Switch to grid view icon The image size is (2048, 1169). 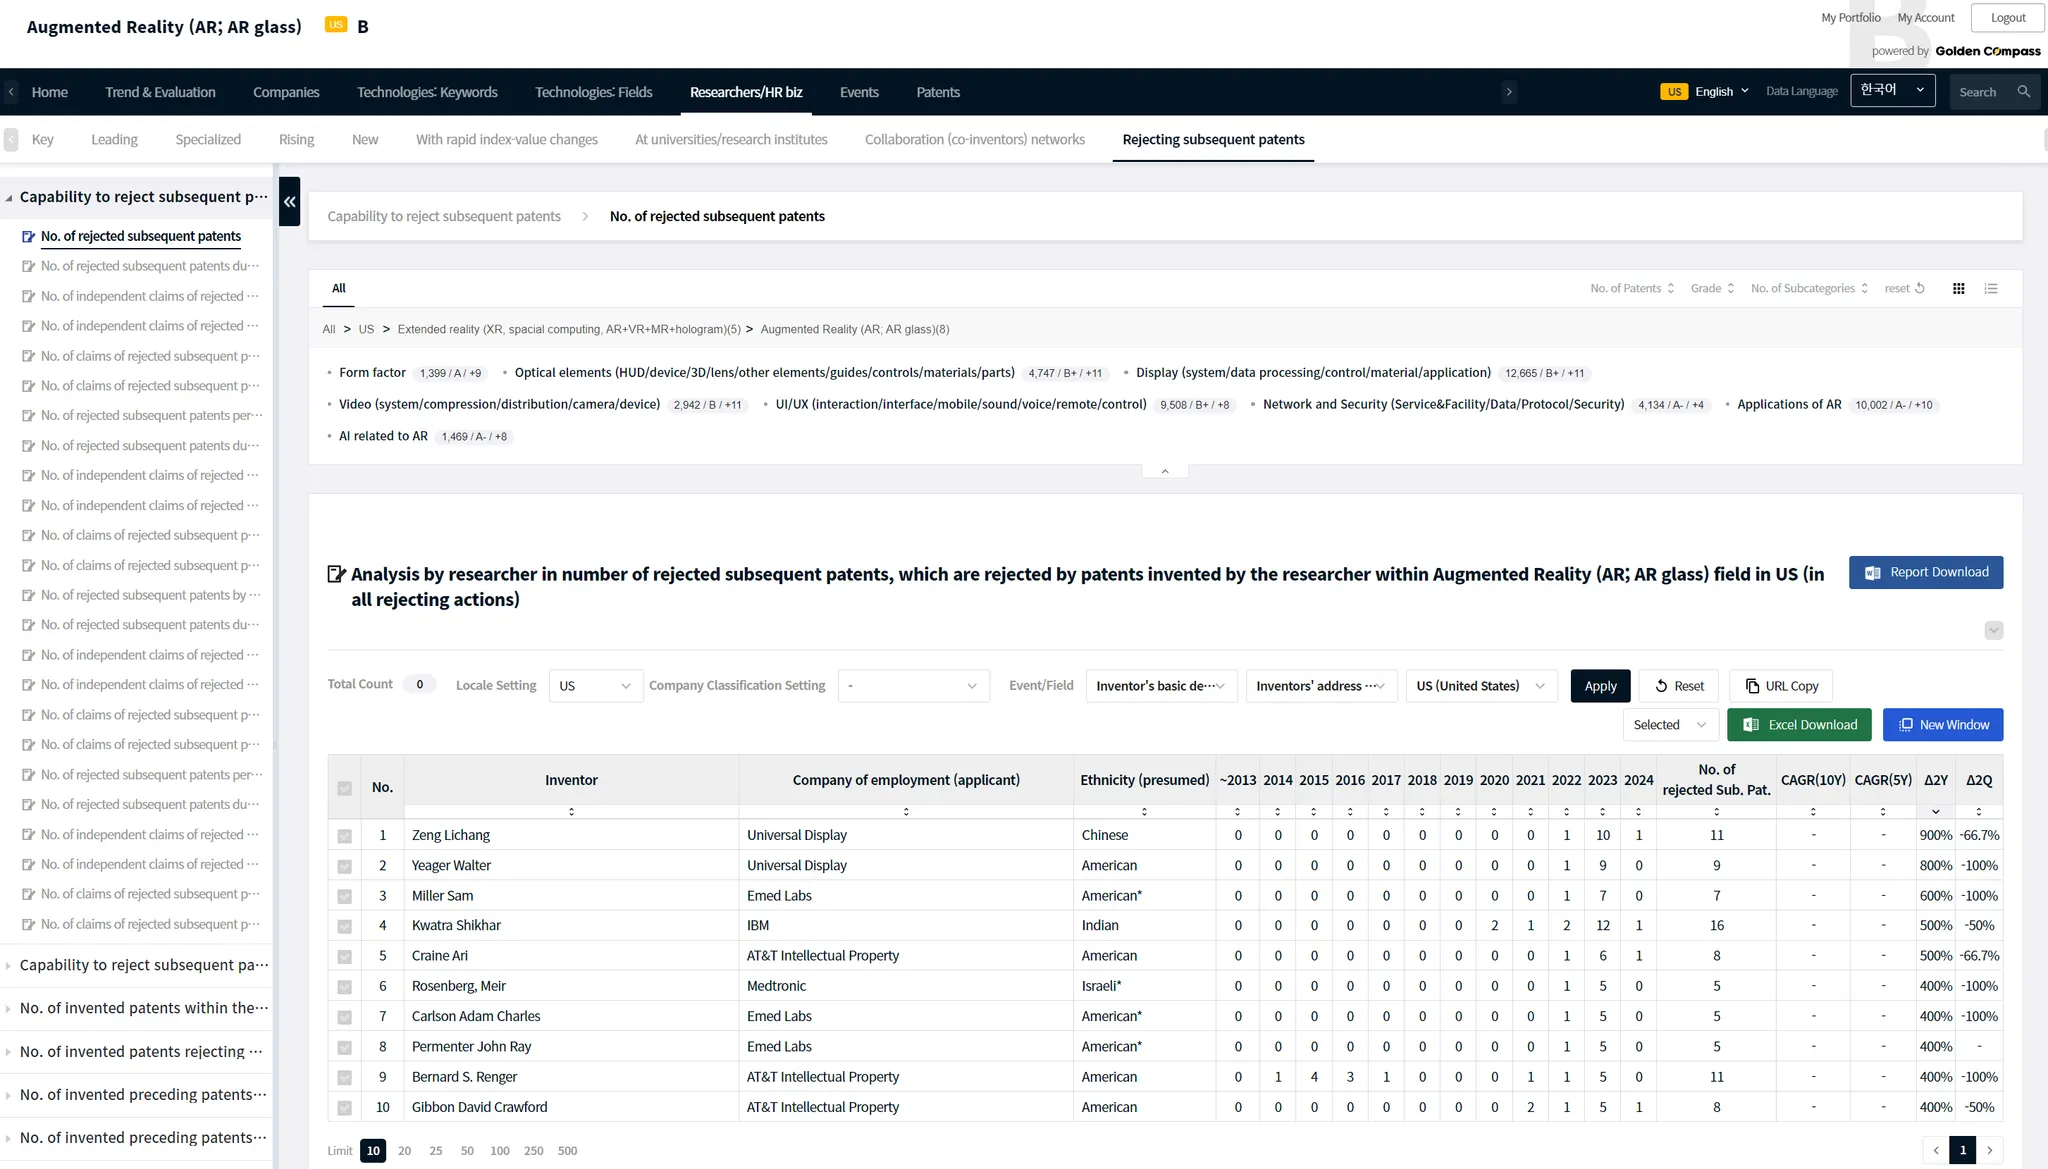(1958, 289)
